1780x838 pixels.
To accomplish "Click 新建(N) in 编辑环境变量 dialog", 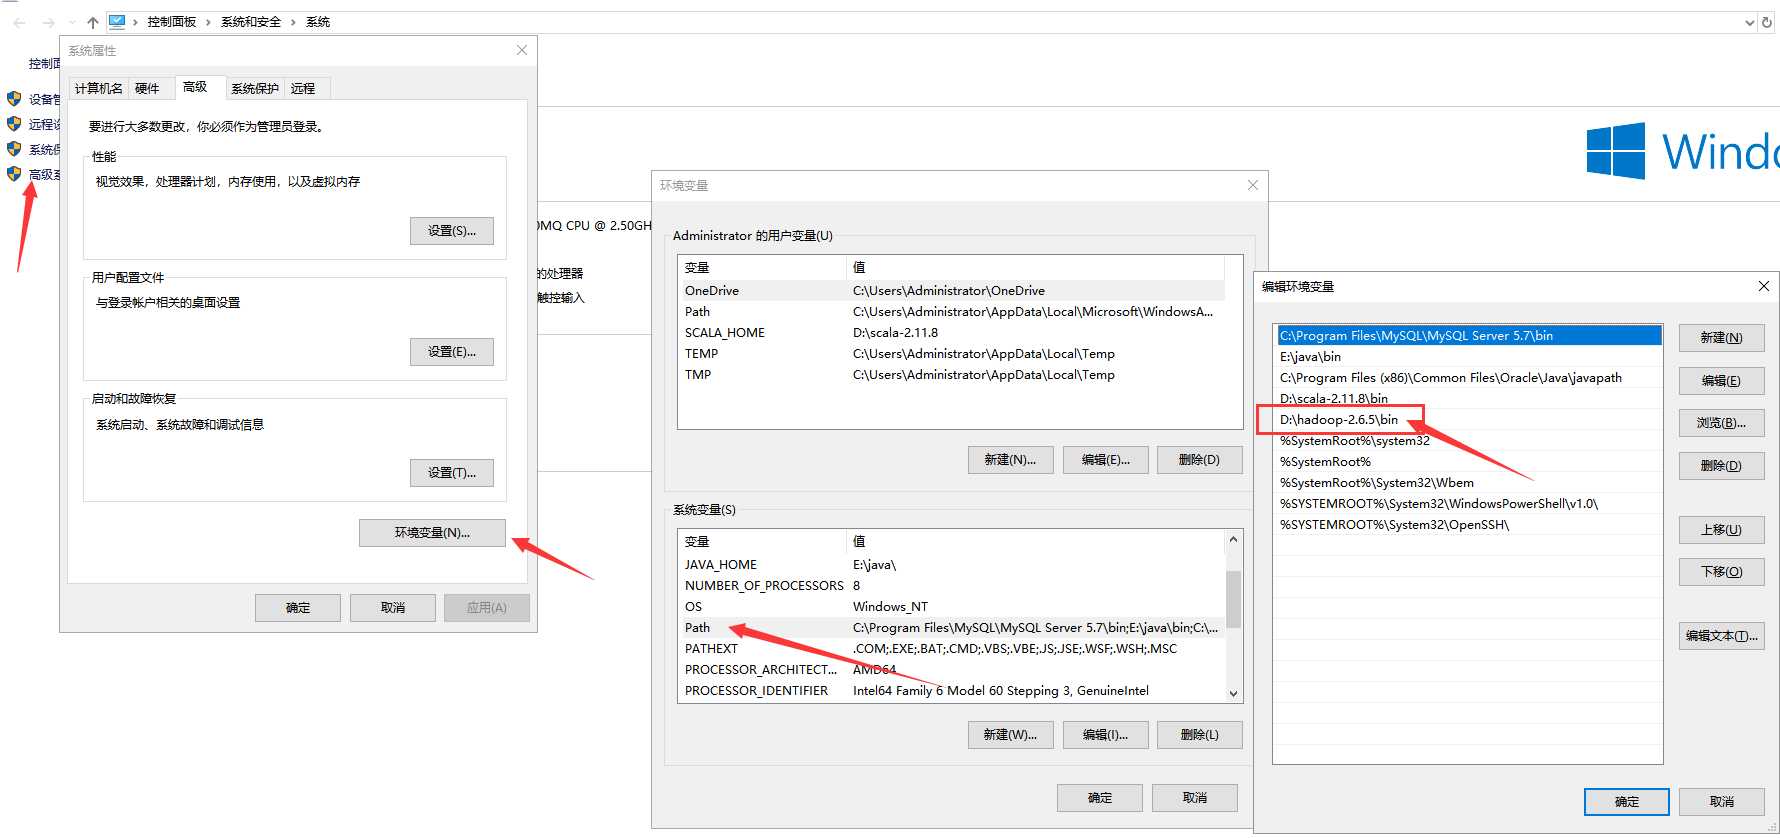I will [x=1721, y=338].
